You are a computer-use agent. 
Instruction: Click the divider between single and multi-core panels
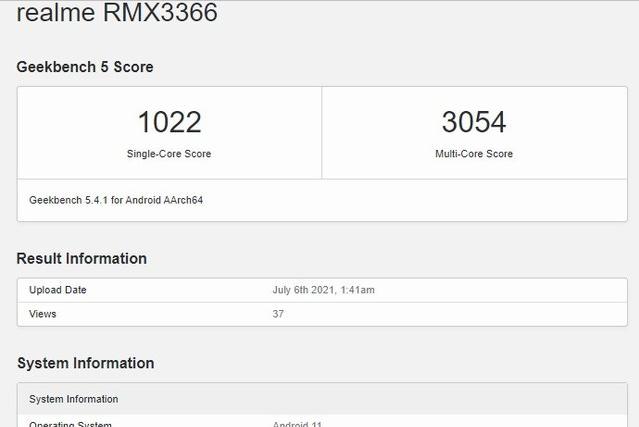321,133
